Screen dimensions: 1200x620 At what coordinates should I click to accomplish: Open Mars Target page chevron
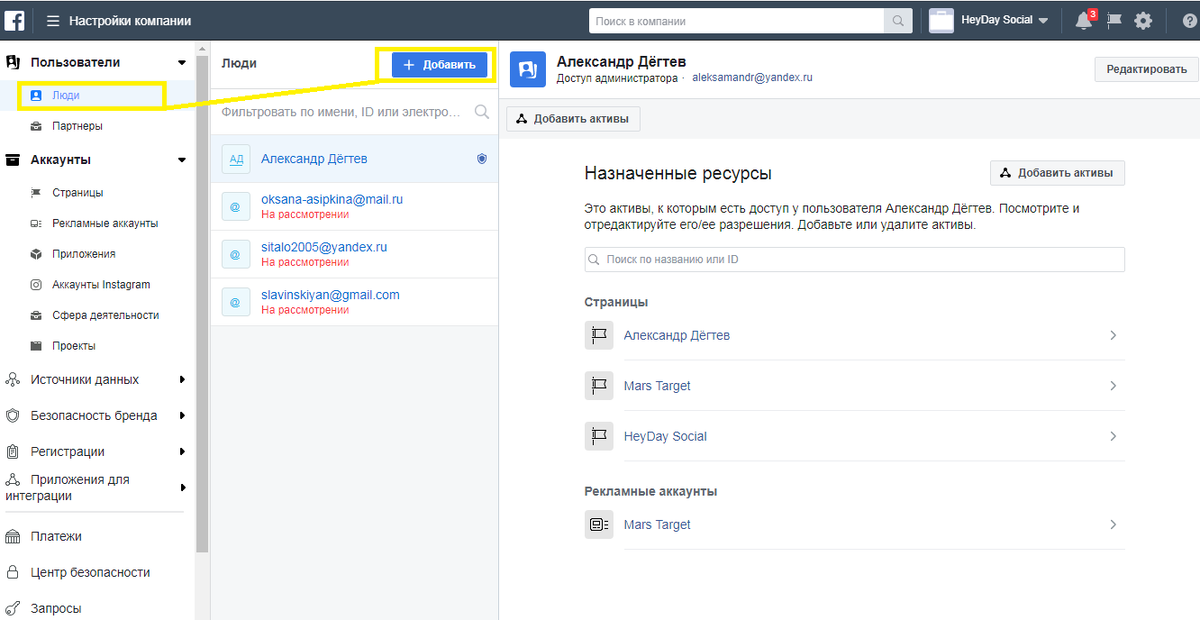click(1113, 386)
